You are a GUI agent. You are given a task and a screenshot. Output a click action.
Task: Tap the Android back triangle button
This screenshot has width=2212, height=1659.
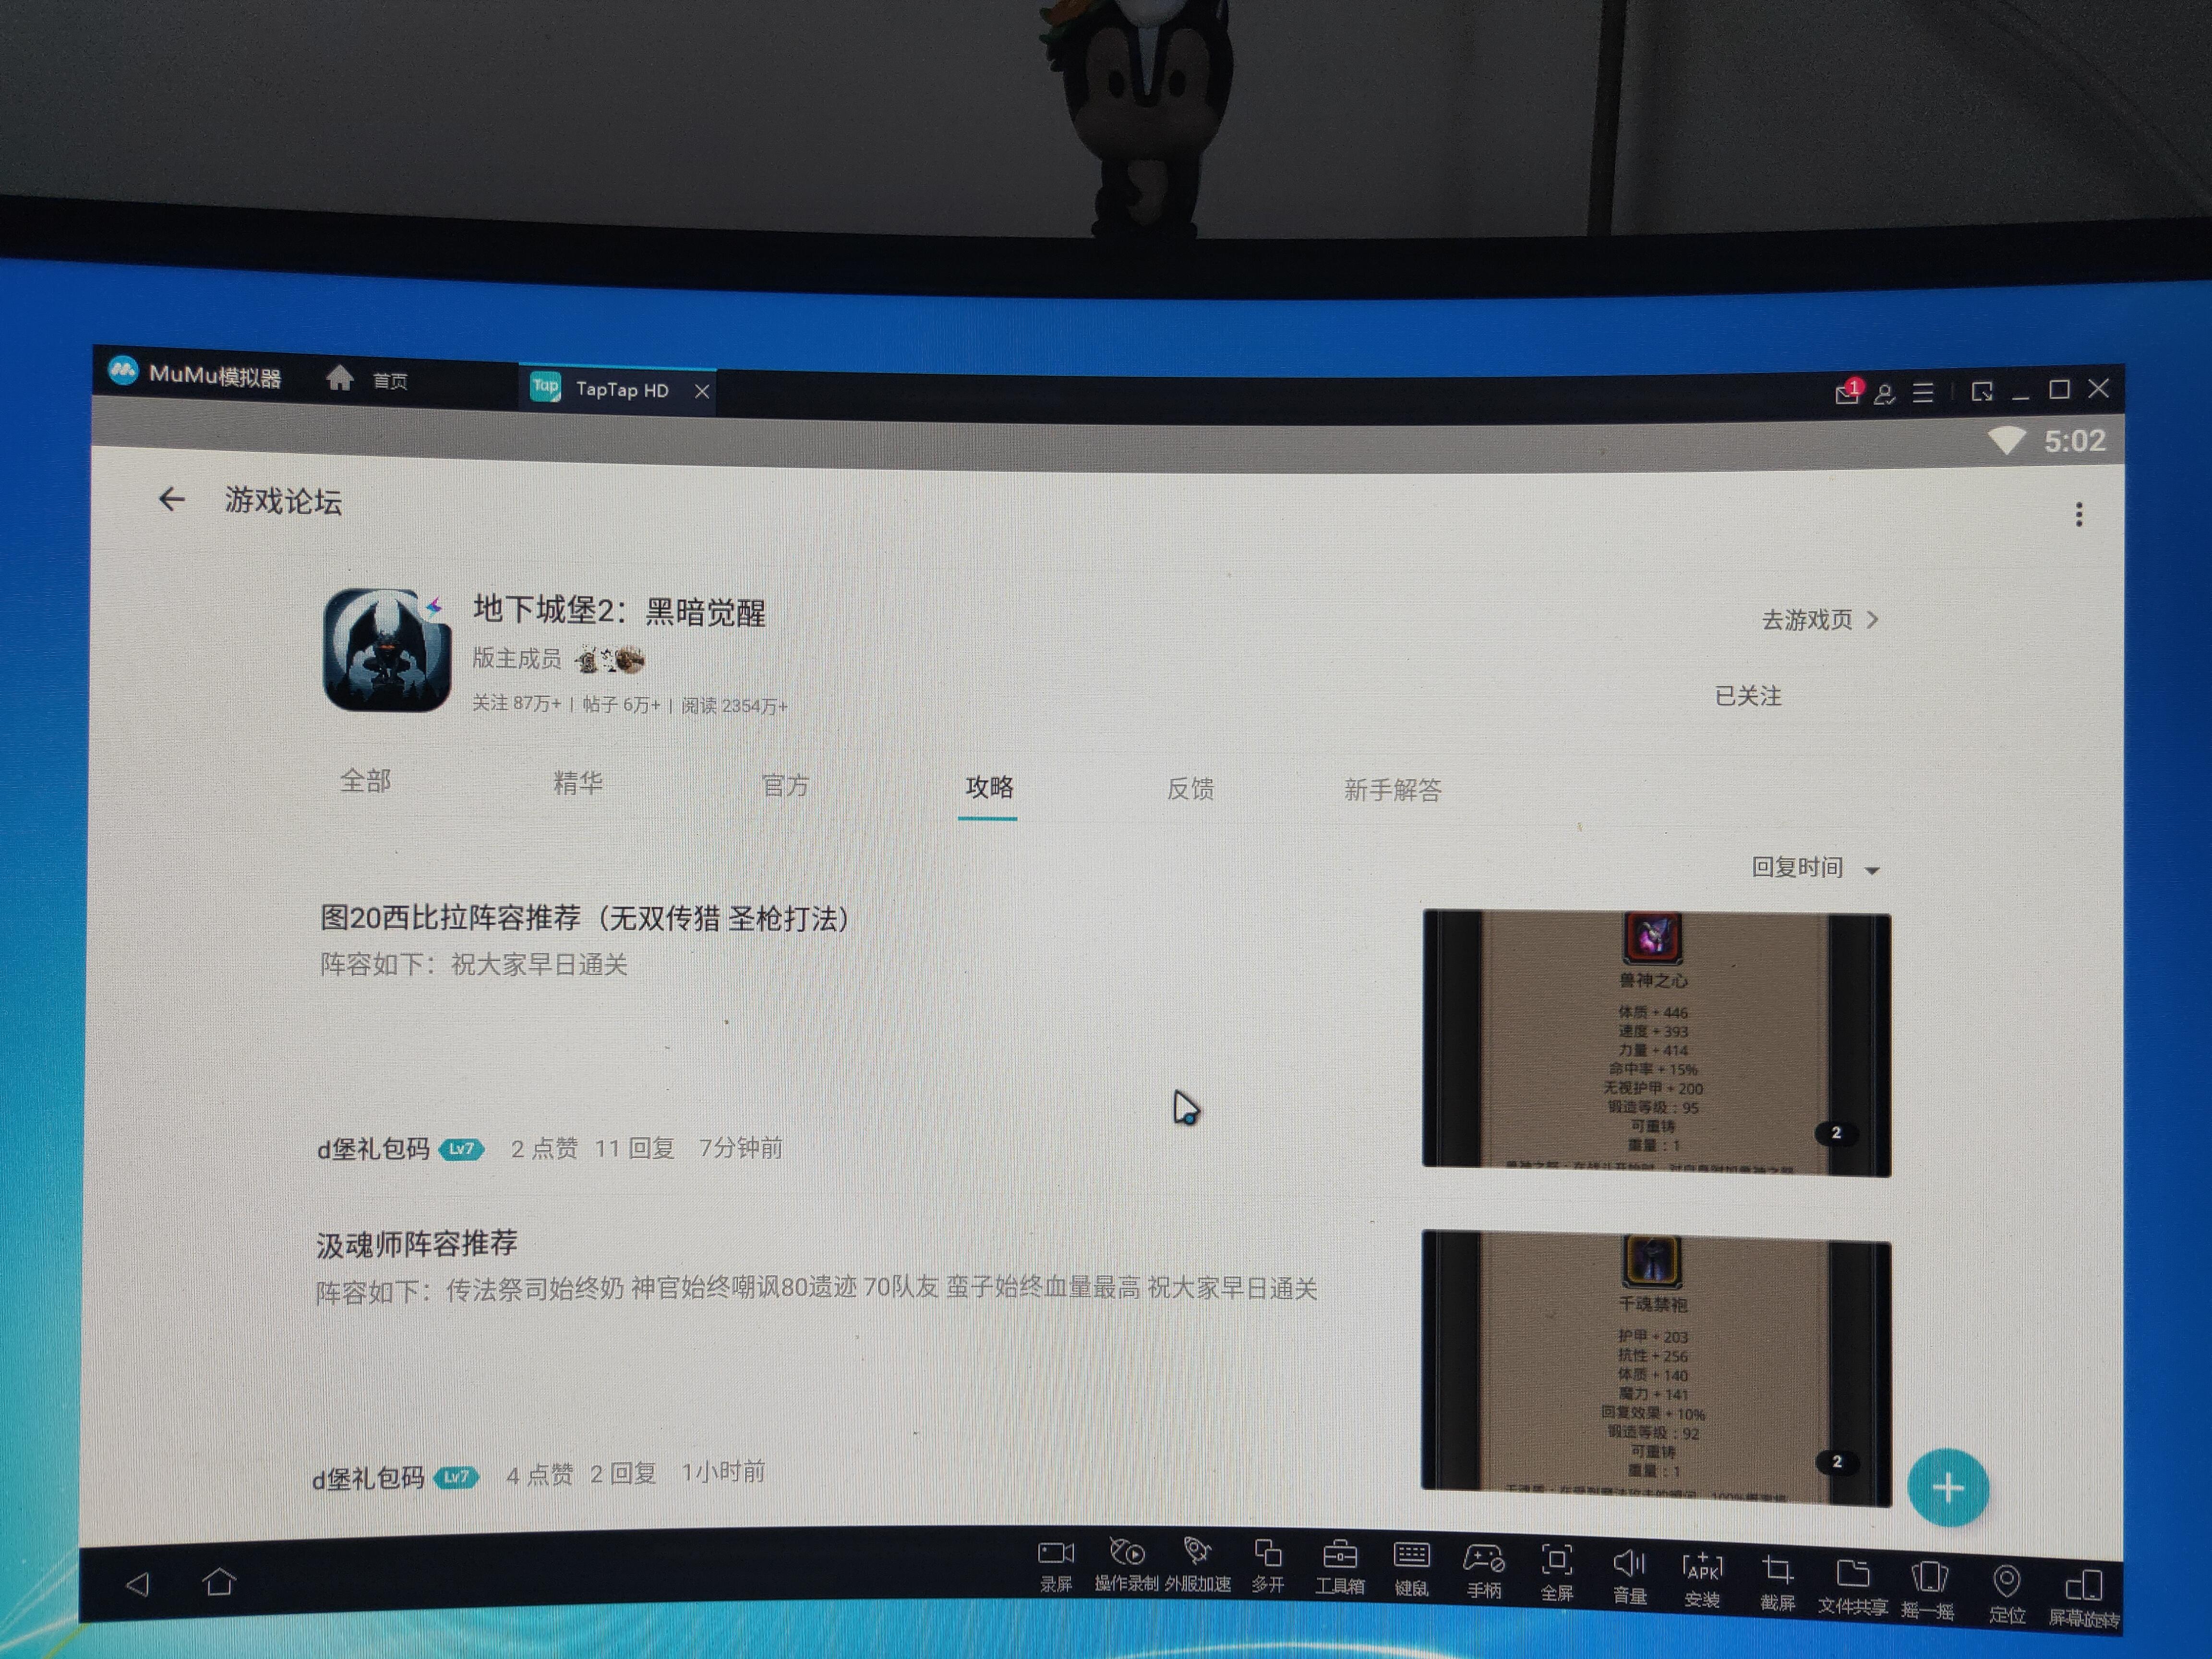coord(138,1584)
